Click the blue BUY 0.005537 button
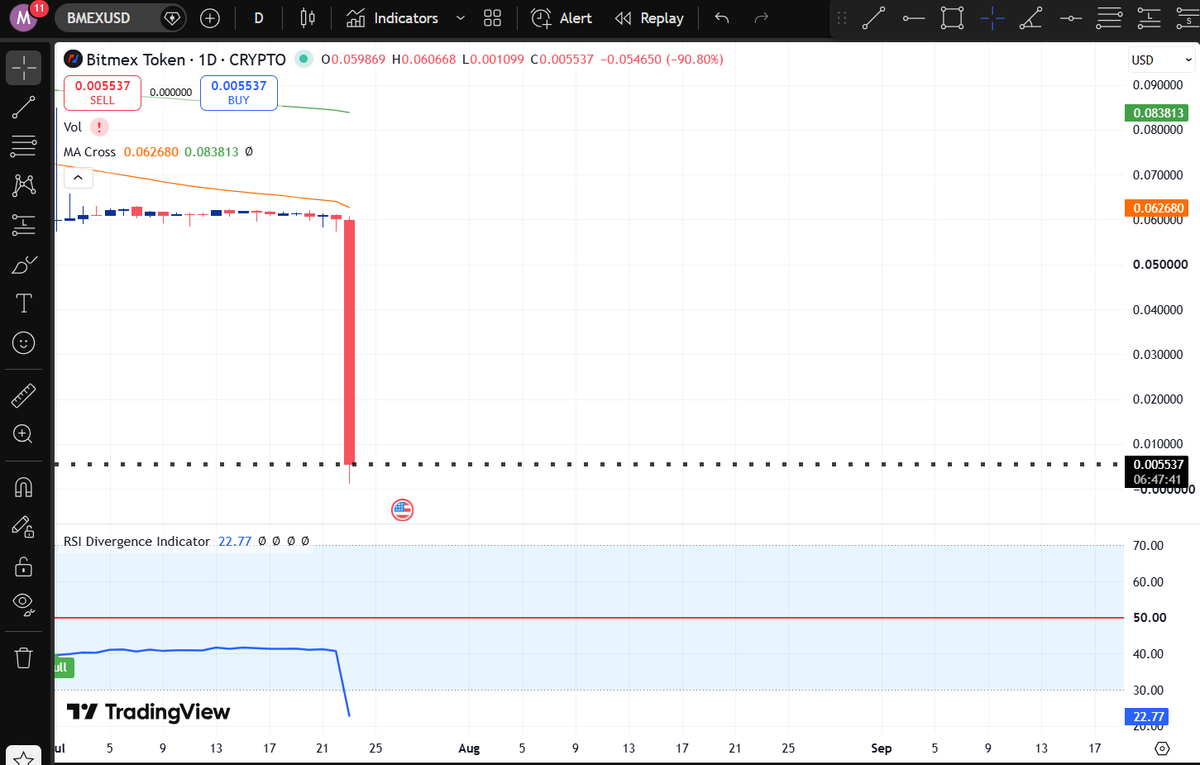 238,93
